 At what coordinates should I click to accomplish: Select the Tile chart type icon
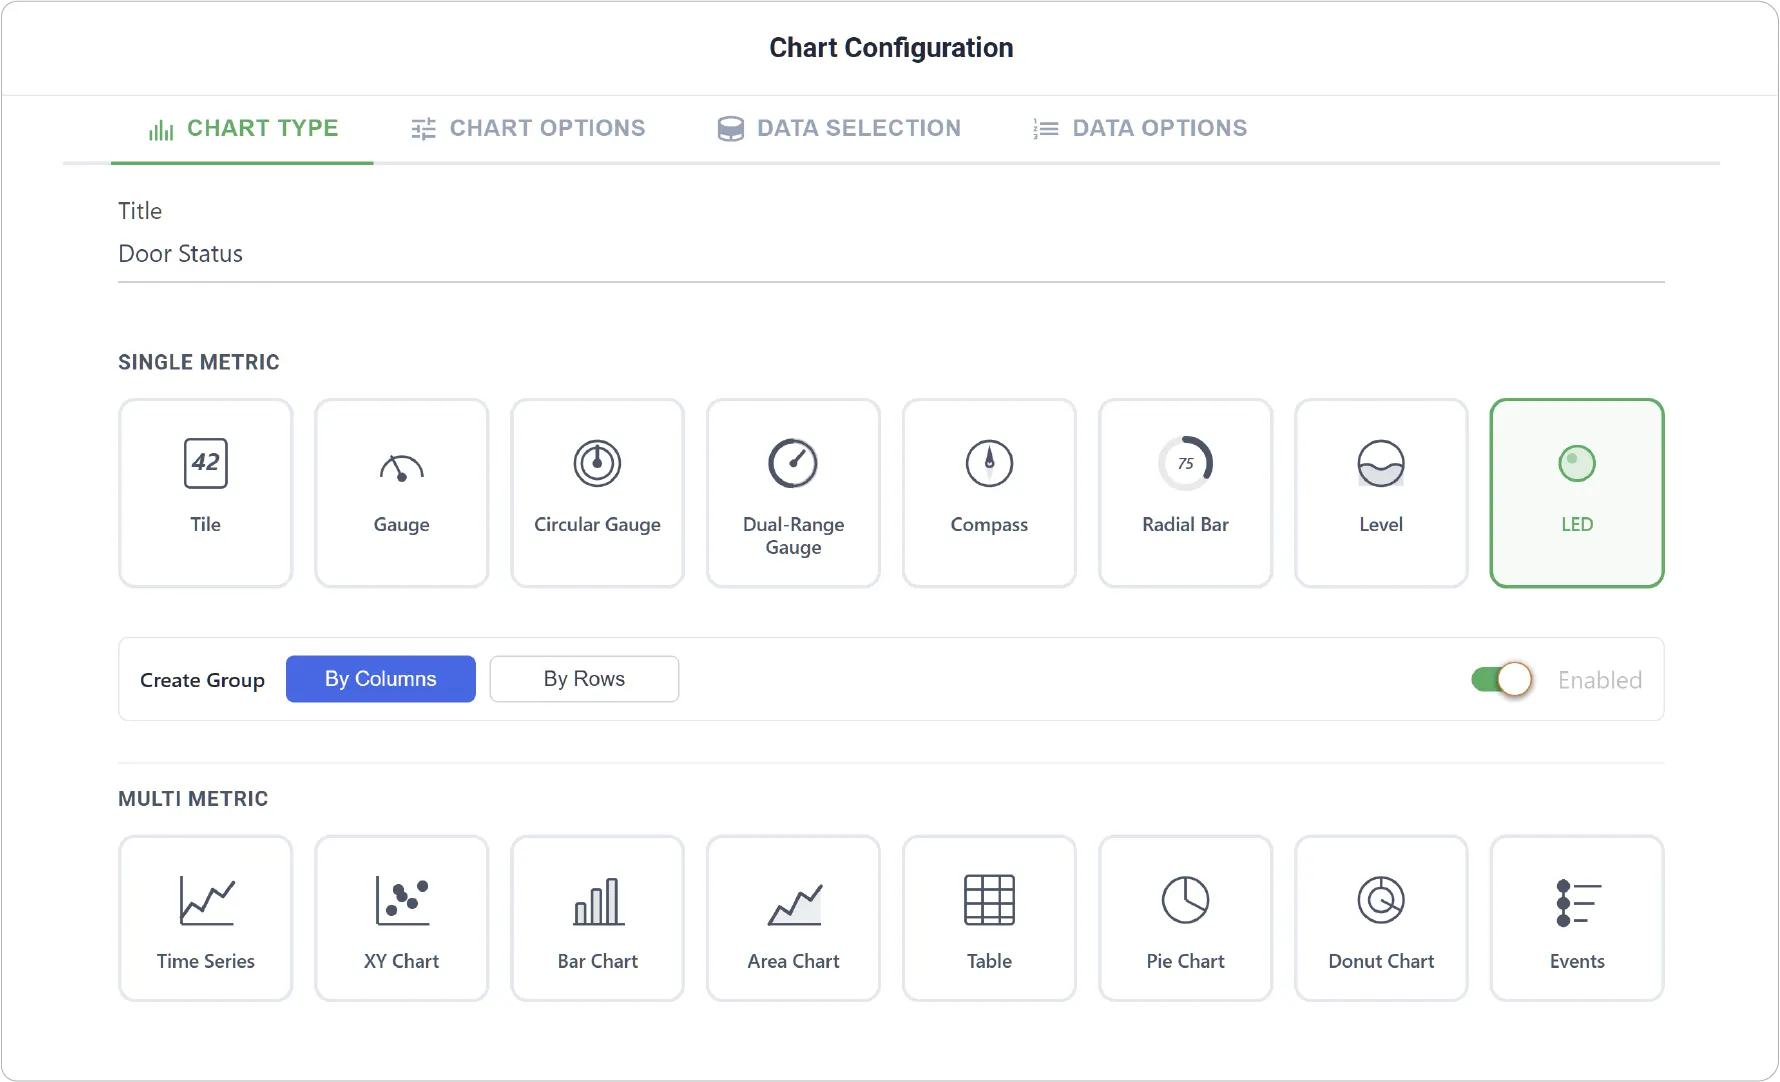(205, 463)
